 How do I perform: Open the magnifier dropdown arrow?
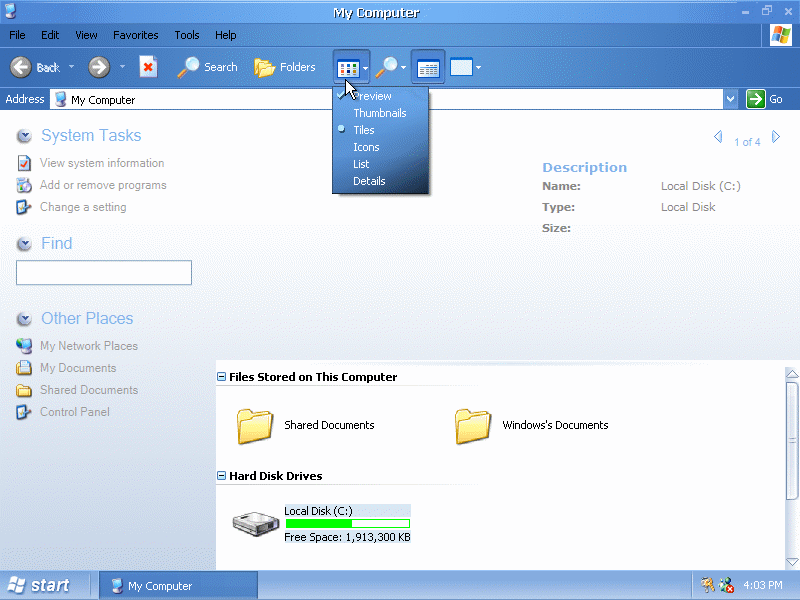click(403, 67)
